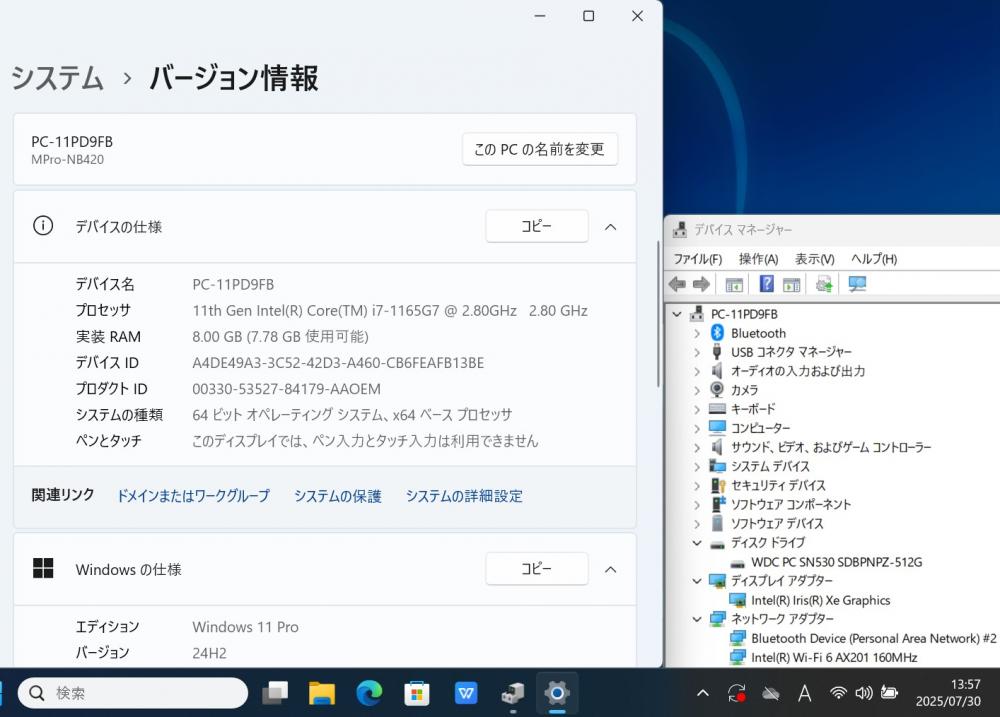Collapse the PC-11PD9FB root node in Device Manager
Viewport: 1000px width, 717px height.
click(x=677, y=314)
